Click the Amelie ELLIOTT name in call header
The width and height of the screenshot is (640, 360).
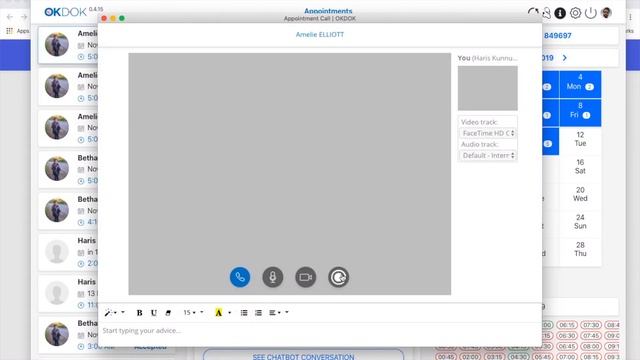(320, 35)
